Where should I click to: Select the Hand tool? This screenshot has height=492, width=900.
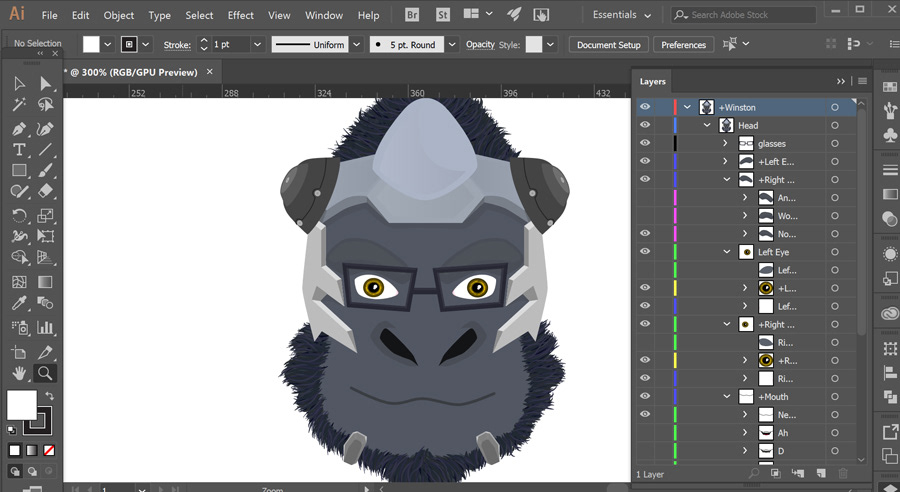[19, 373]
